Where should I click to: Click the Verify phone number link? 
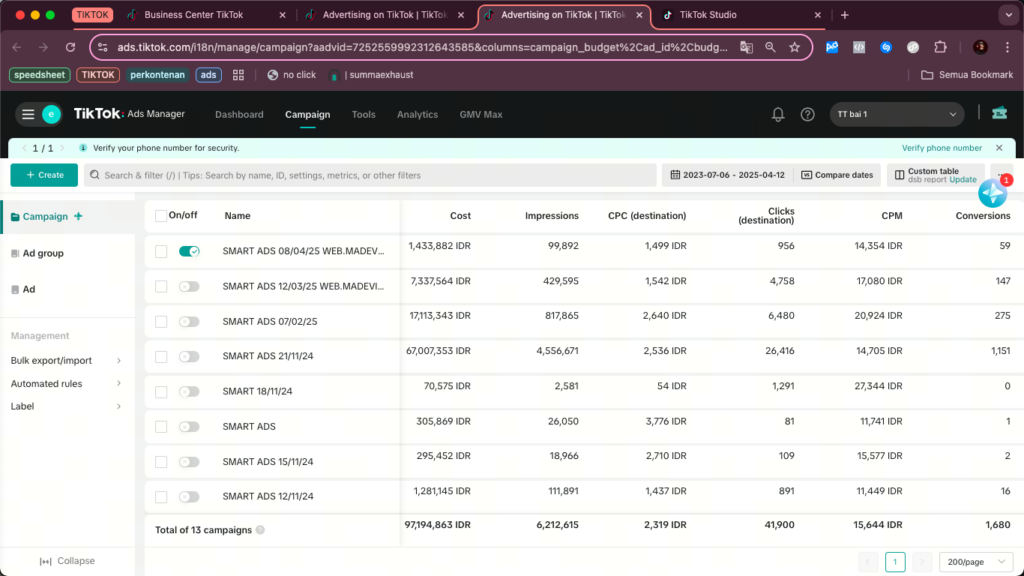pyautogui.click(x=941, y=148)
